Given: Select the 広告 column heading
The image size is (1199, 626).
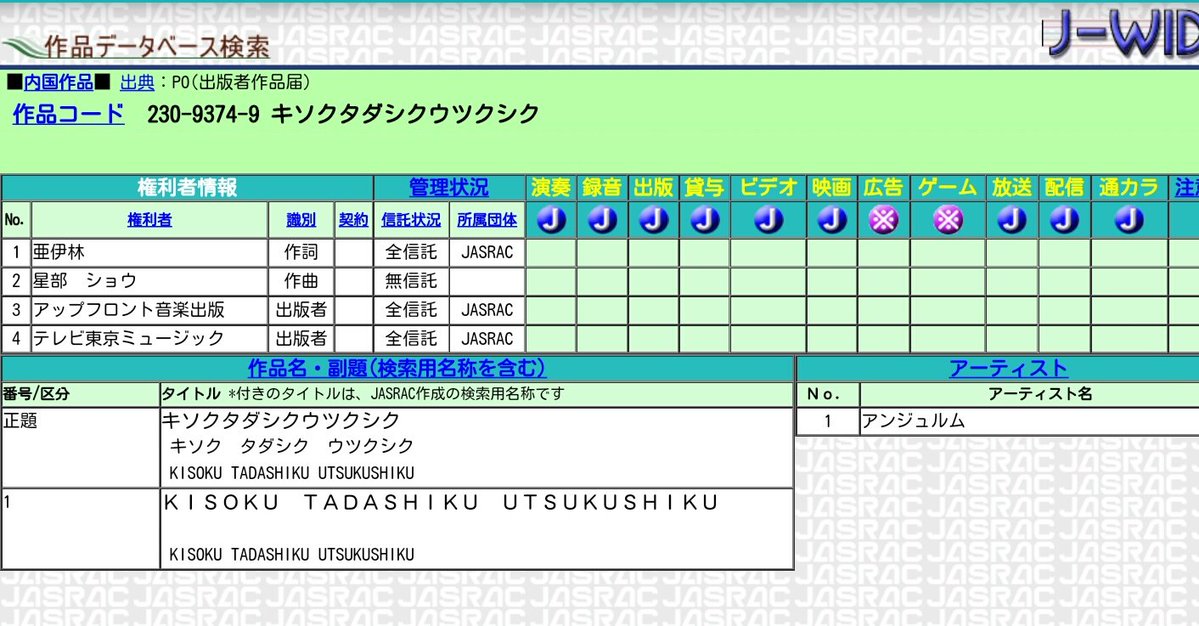Looking at the screenshot, I should (x=883, y=187).
